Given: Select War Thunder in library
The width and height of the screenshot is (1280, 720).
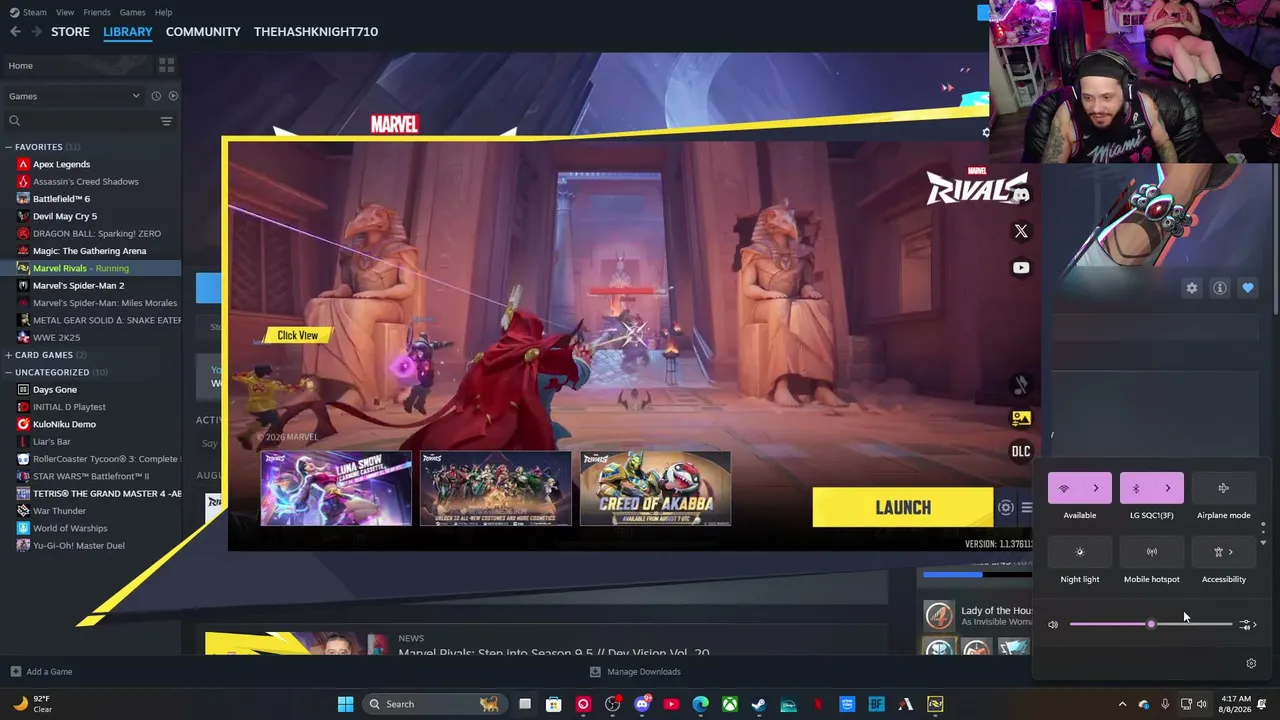Looking at the screenshot, I should tap(59, 511).
